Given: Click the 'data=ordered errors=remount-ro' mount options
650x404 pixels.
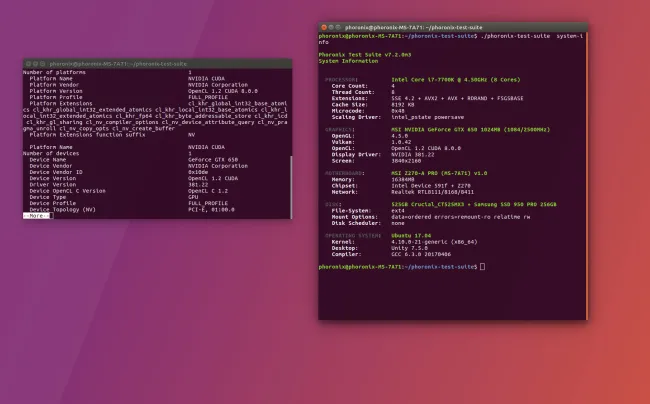Looking at the screenshot, I should pyautogui.click(x=461, y=217).
